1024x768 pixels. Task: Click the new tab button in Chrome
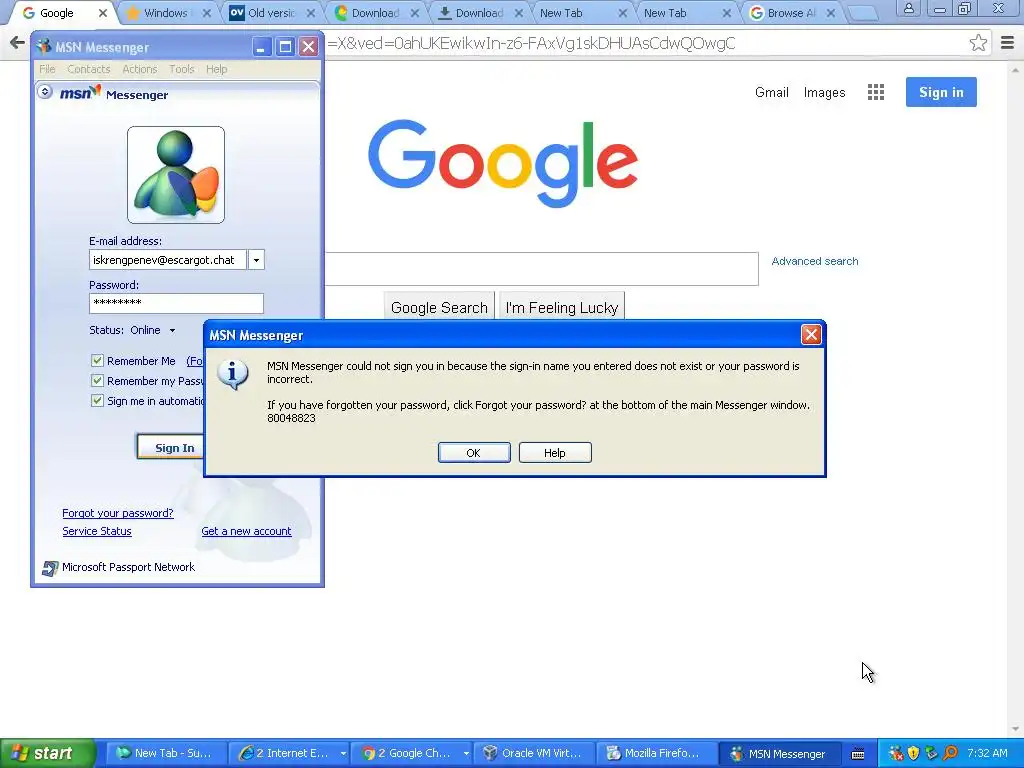click(863, 13)
